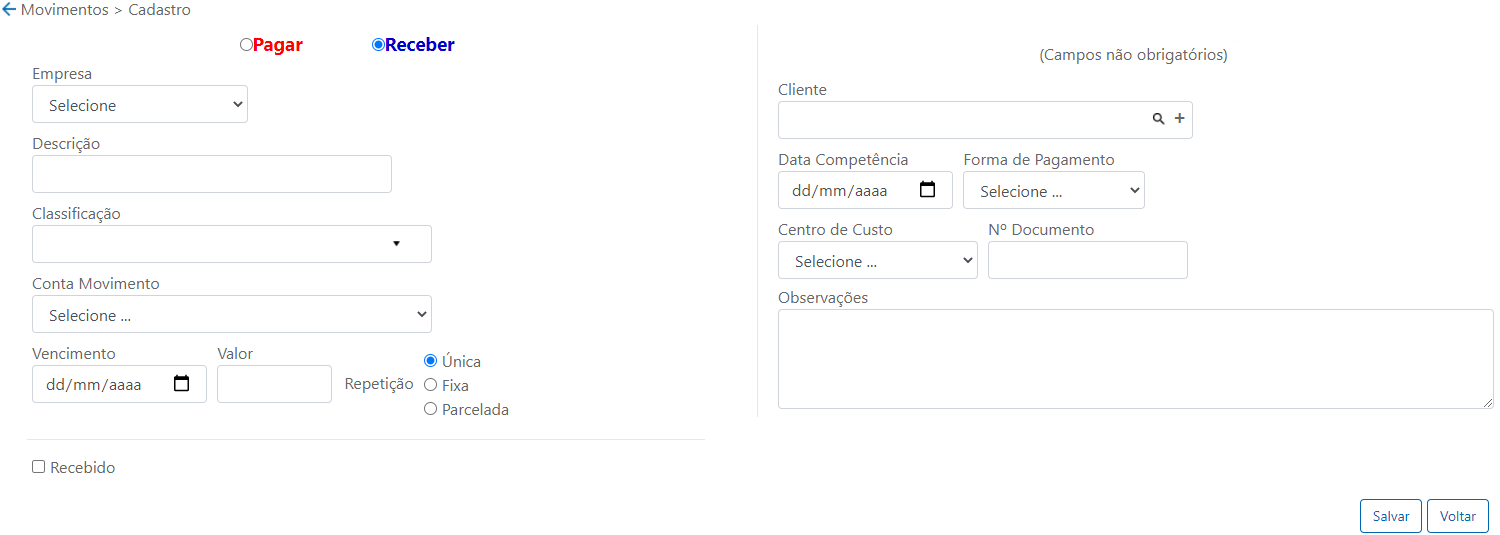
Task: Click the Movimentos breadcrumb link
Action: (65, 10)
